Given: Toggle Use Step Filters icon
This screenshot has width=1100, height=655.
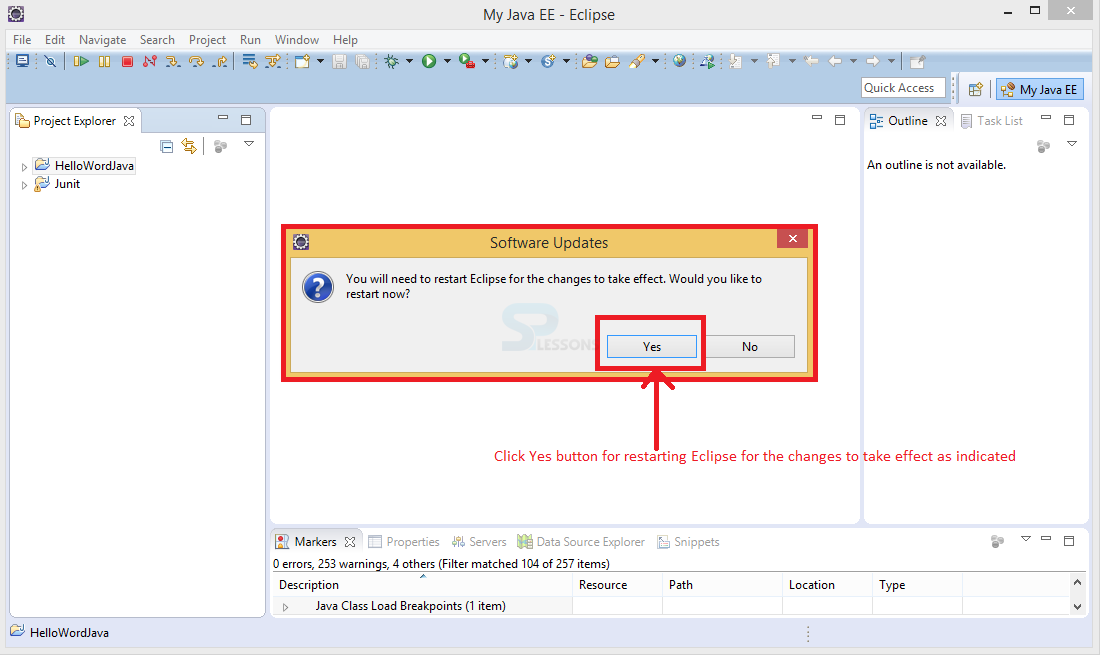Looking at the screenshot, I should tap(273, 62).
